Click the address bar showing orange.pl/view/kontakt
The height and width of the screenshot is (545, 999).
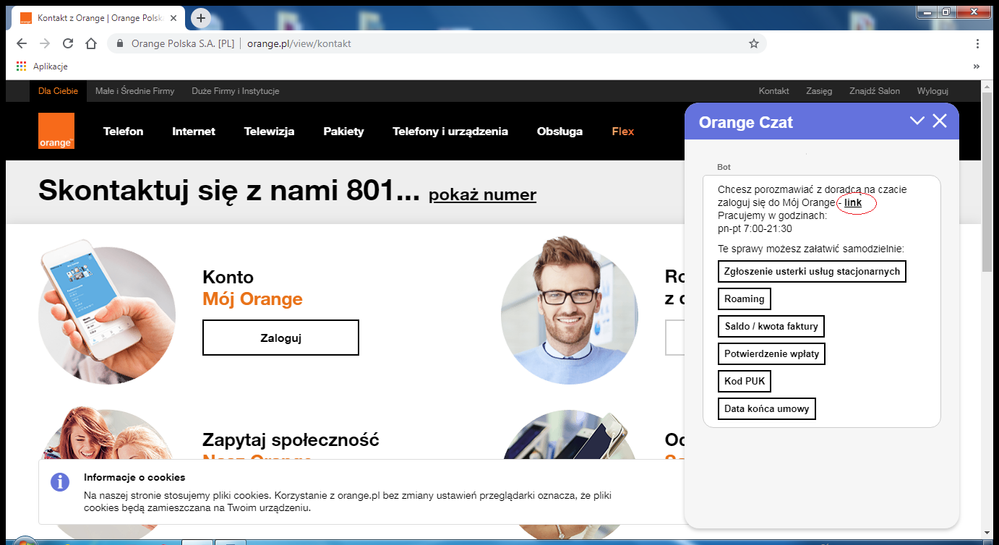[437, 43]
